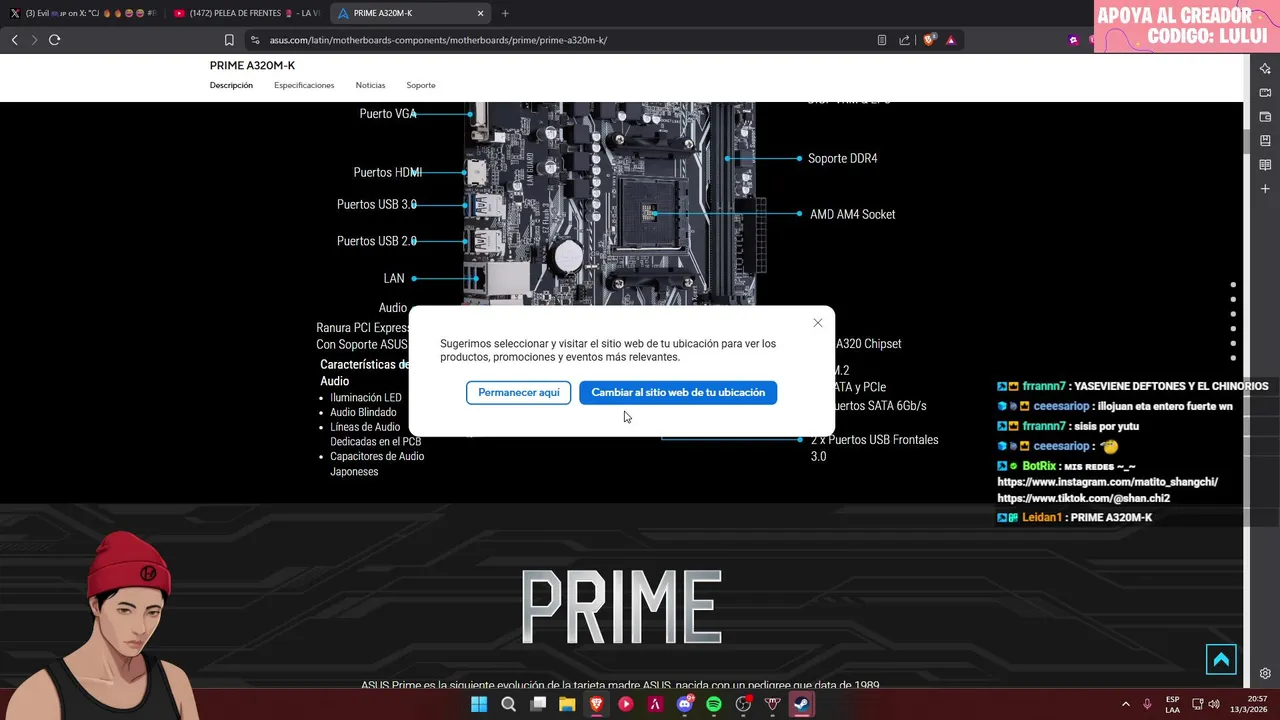Image resolution: width=1280 pixels, height=720 pixels.
Task: Open the red play-button app on the taskbar
Action: (x=626, y=704)
